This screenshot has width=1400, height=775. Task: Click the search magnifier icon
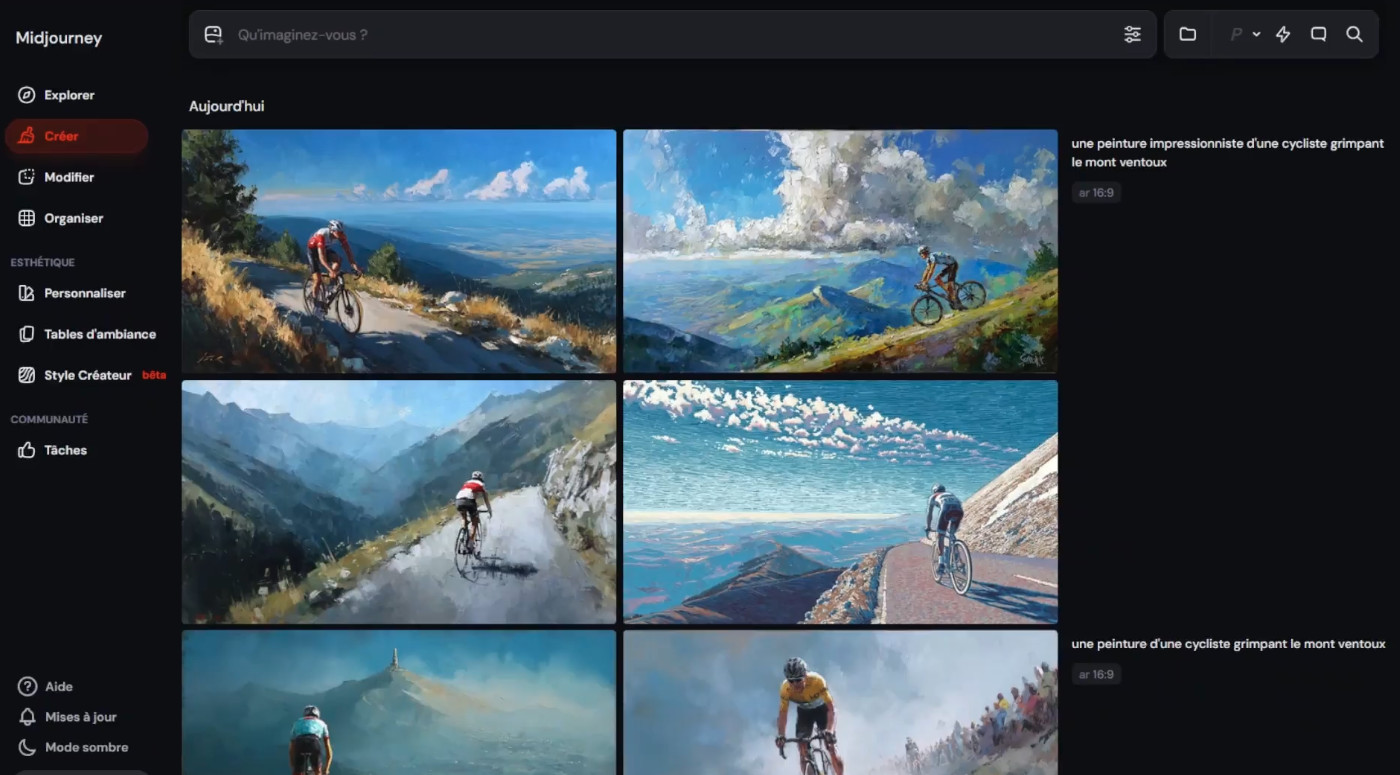coord(1354,35)
